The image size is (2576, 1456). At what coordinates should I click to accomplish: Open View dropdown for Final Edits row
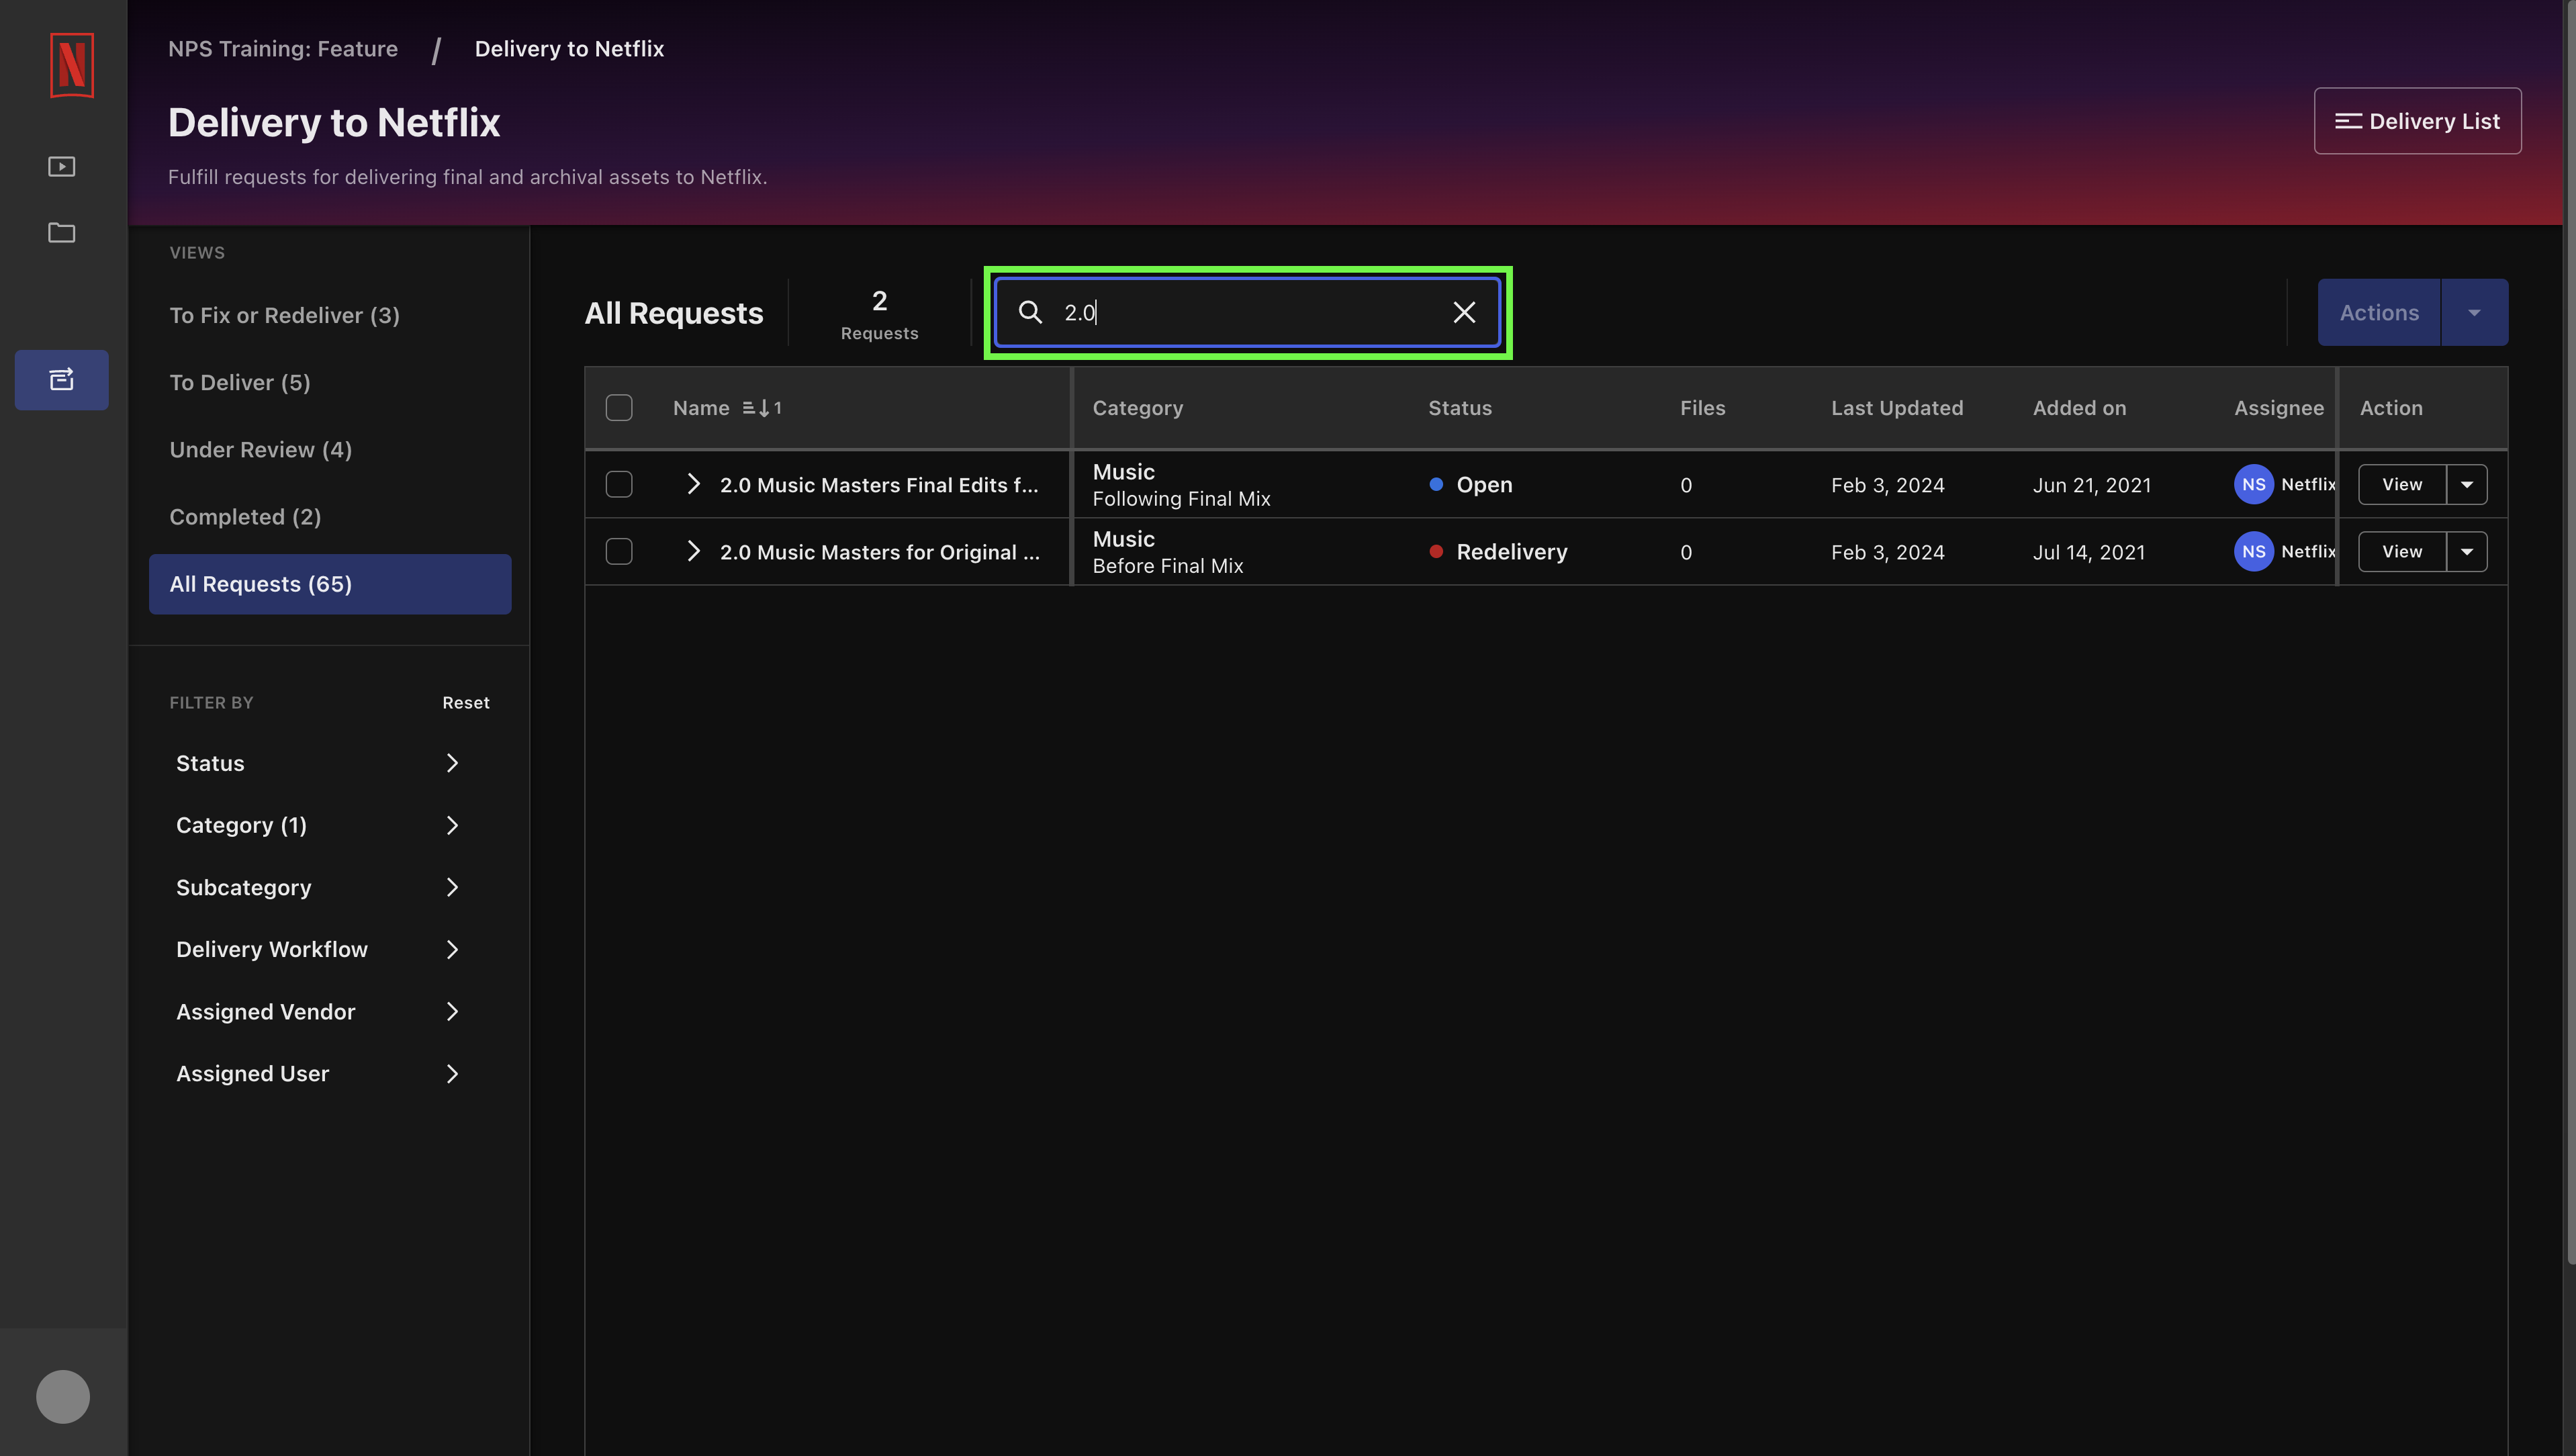[x=2467, y=484]
